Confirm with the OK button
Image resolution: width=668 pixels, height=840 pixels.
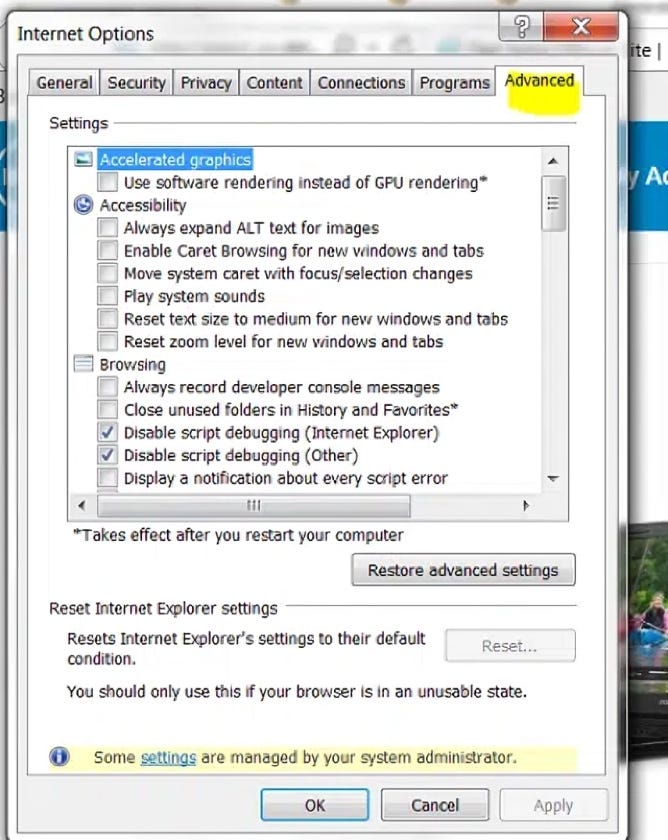[x=315, y=805]
